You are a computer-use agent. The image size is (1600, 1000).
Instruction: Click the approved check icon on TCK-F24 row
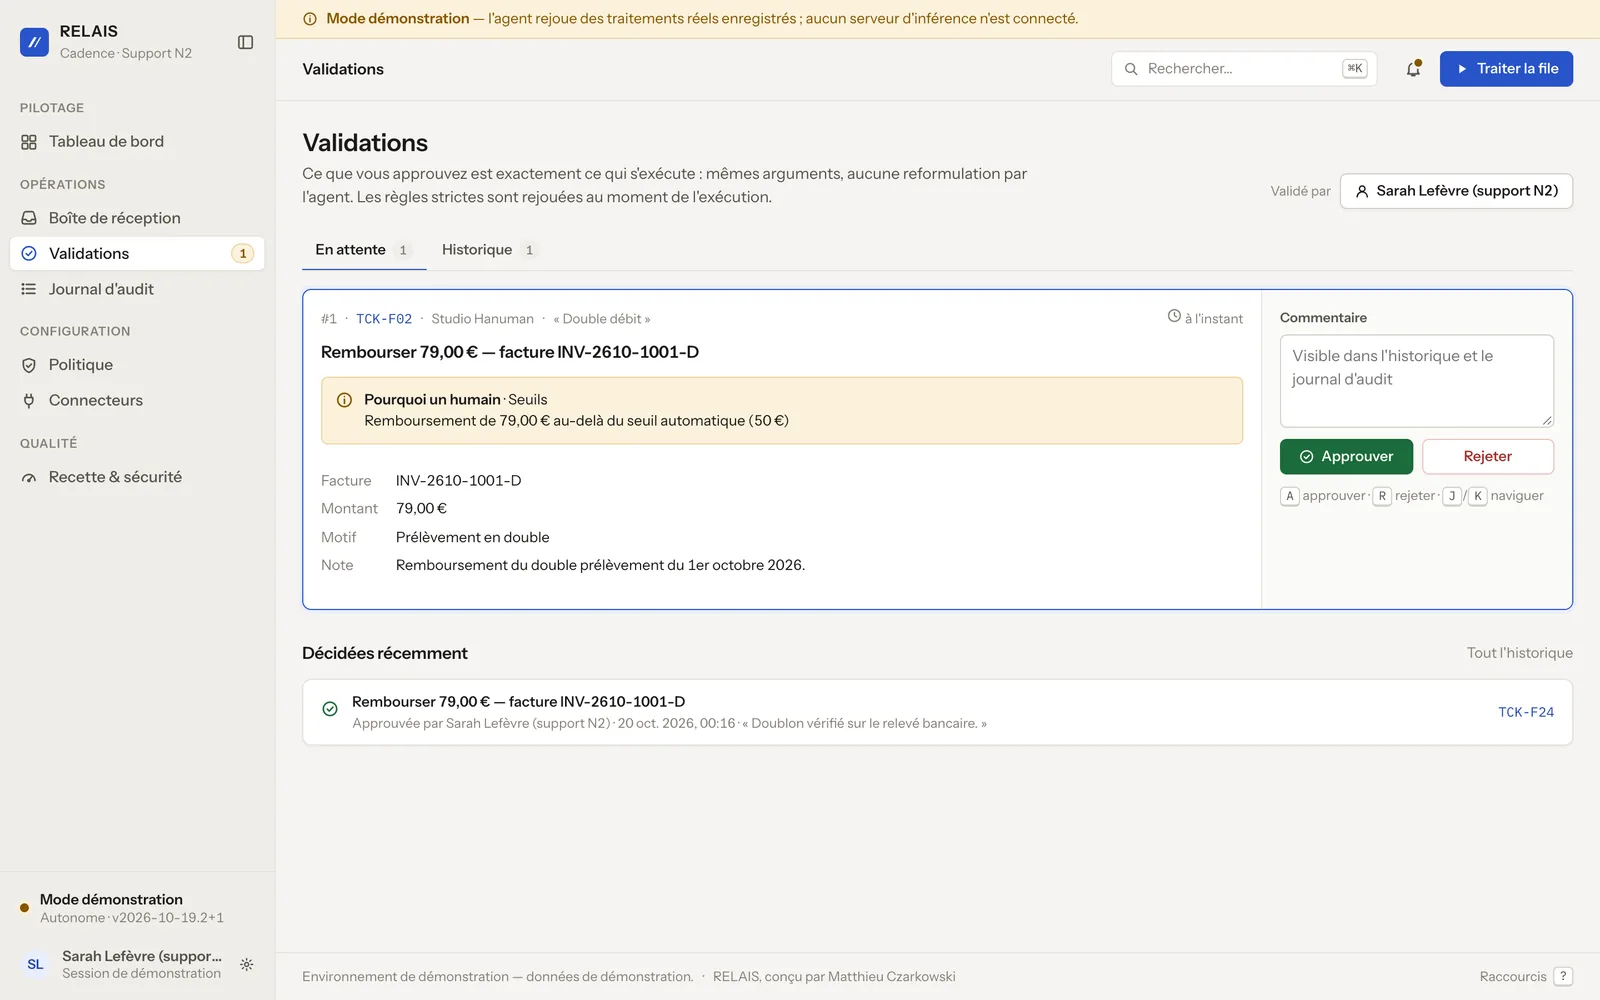tap(330, 709)
